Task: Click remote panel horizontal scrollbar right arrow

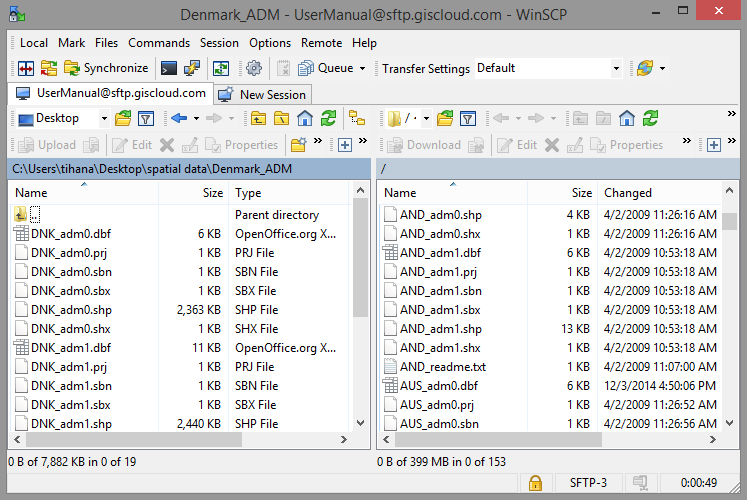Action: pos(713,440)
